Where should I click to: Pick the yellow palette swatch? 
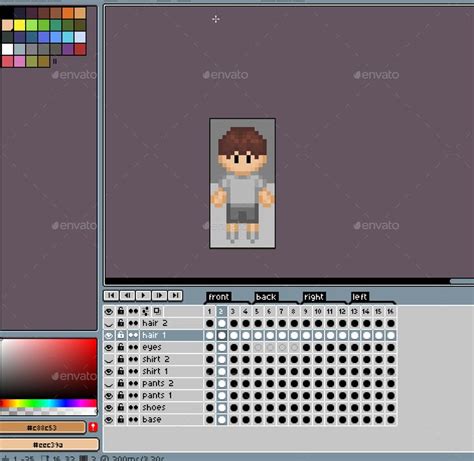19,25
